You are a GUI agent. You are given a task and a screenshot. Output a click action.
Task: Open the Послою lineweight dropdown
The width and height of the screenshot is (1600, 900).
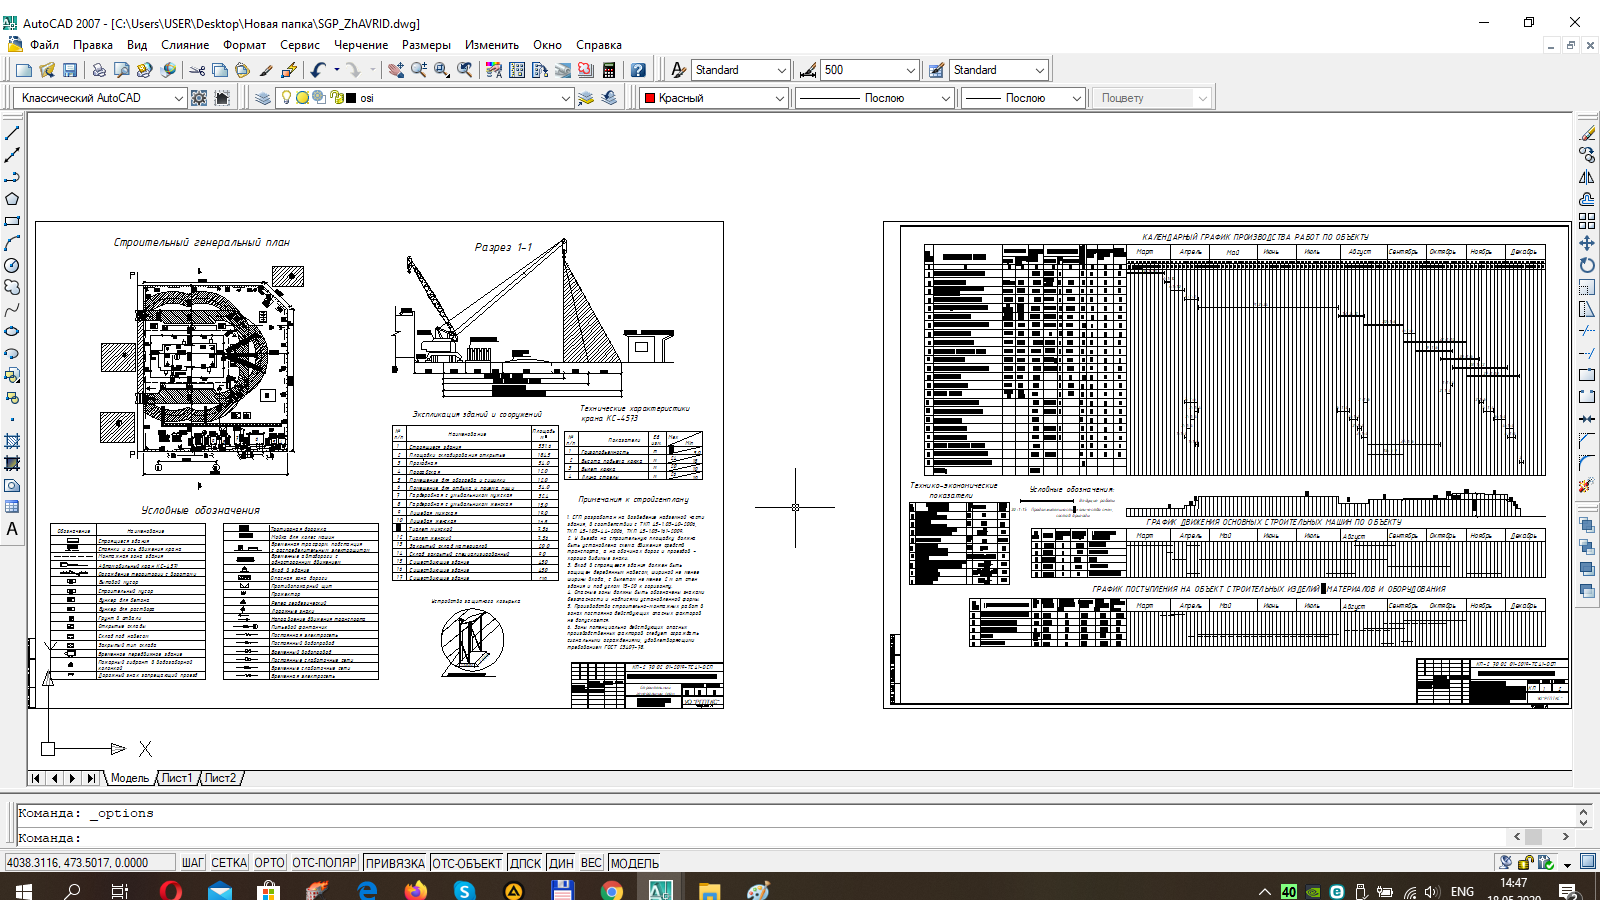1023,98
